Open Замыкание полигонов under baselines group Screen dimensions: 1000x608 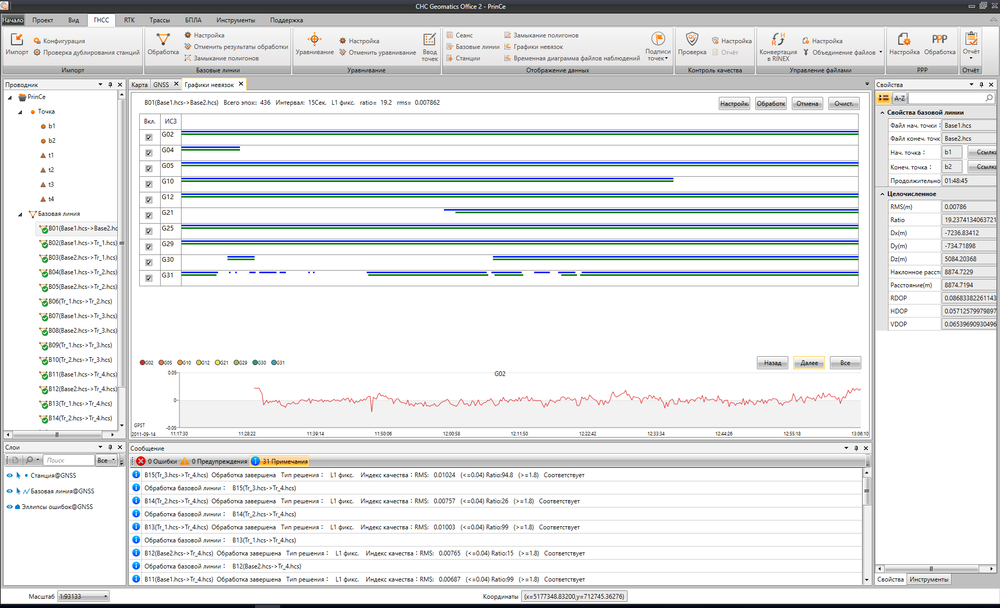(x=221, y=58)
